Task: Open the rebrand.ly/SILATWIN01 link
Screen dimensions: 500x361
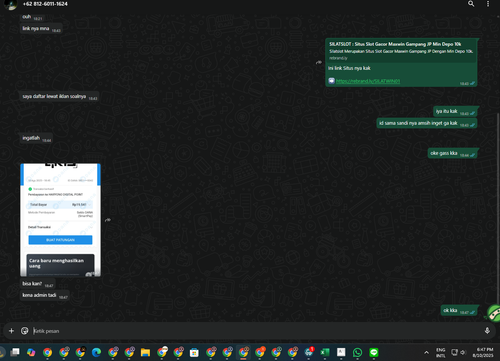Action: click(368, 81)
